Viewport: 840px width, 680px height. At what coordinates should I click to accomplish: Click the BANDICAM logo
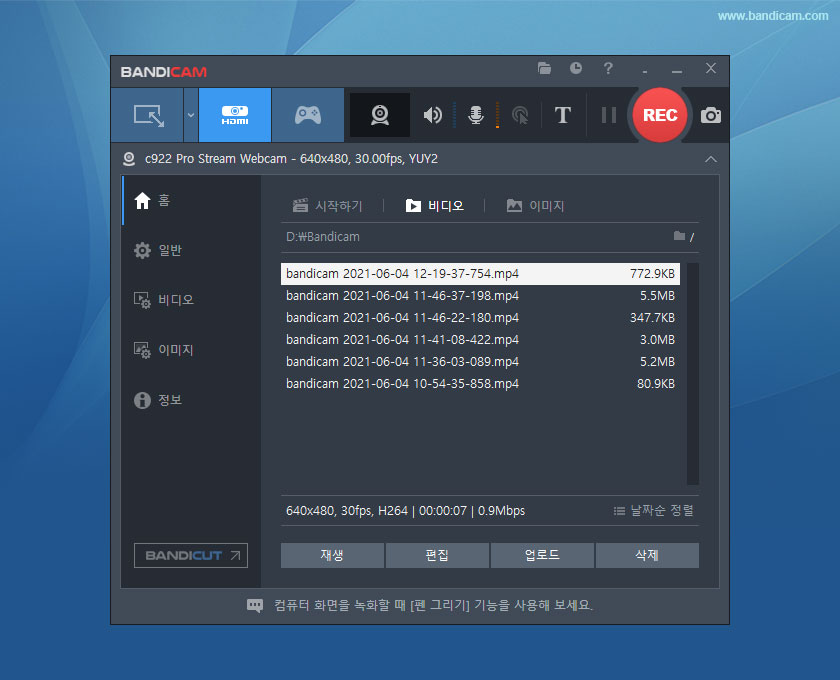pos(163,72)
